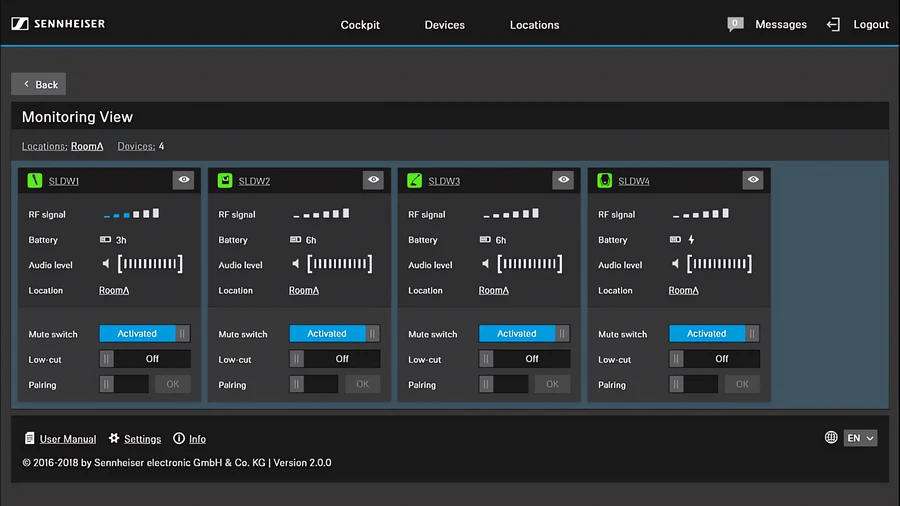
Task: Deactivate the SLDW1 mute switch
Action: point(145,333)
